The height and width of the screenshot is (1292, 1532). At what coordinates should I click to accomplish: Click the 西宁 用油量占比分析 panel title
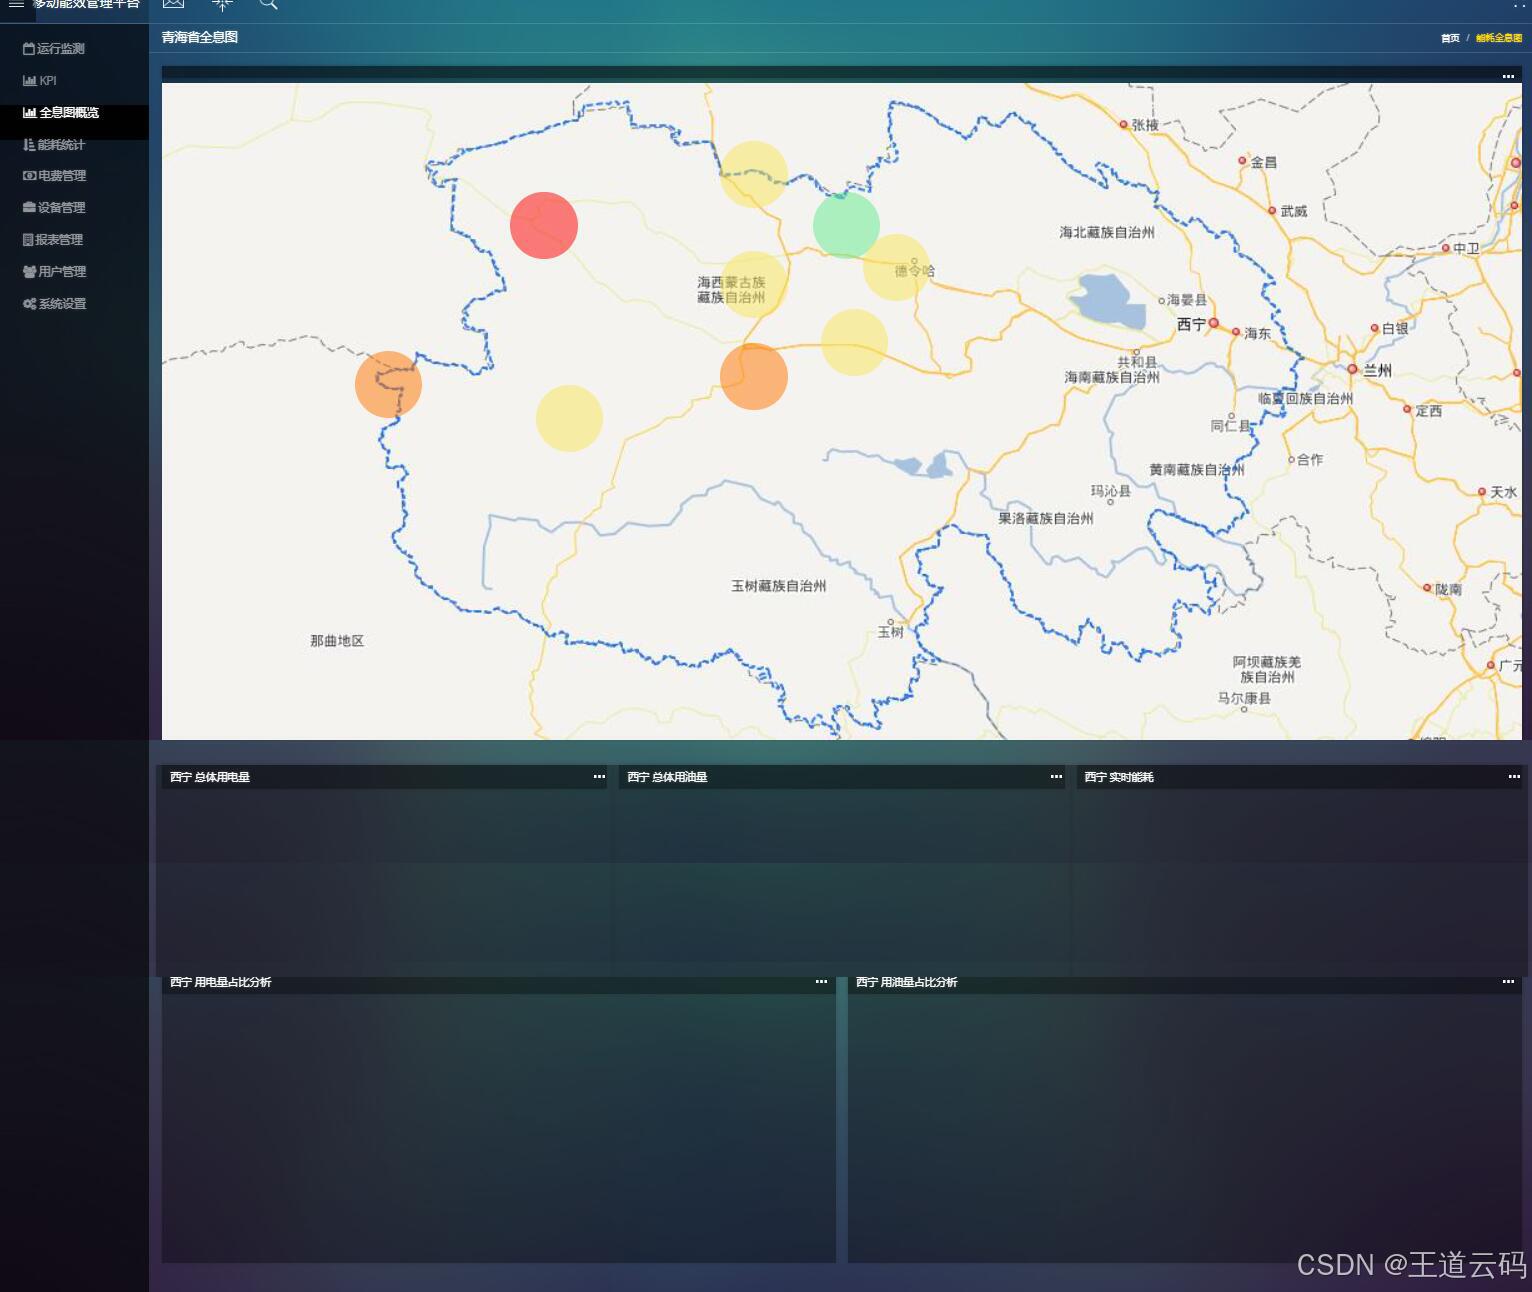click(x=907, y=982)
